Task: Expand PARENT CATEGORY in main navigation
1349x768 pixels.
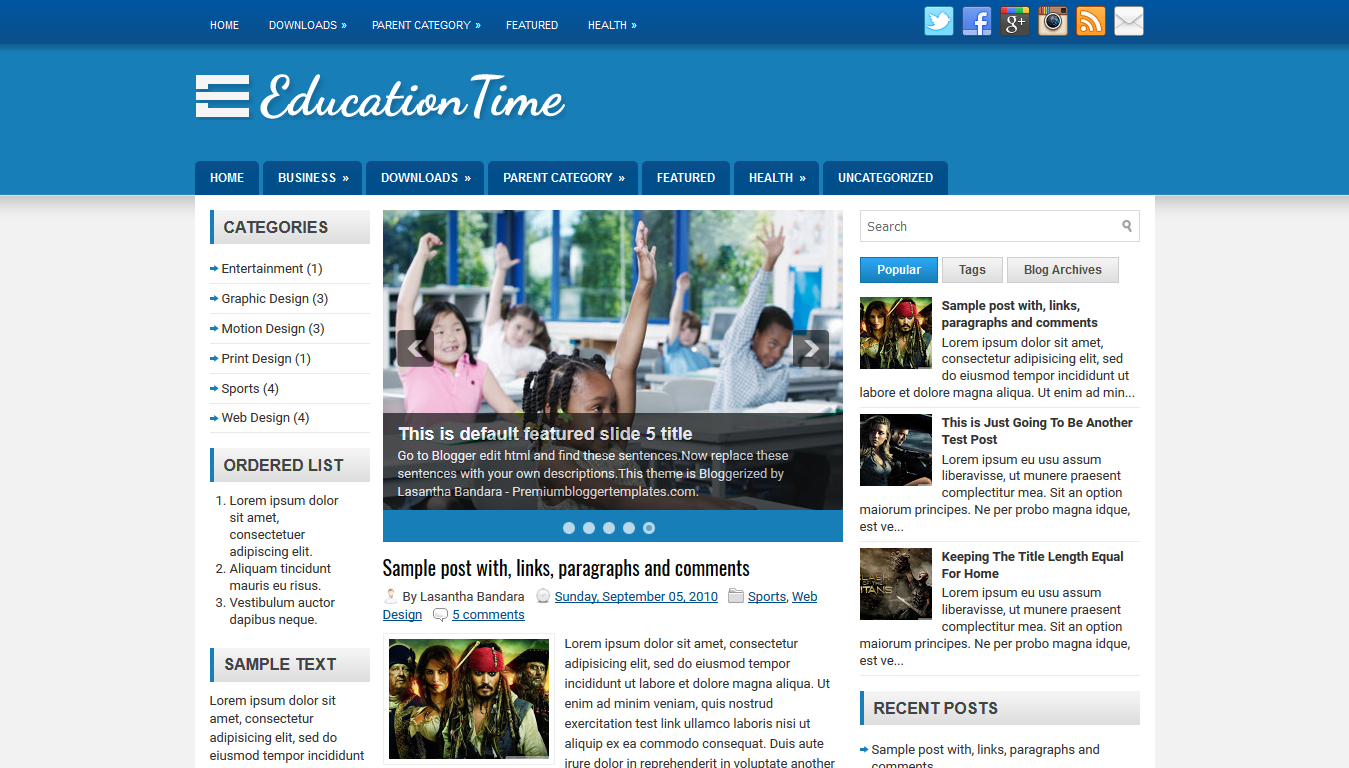Action: pyautogui.click(x=563, y=178)
